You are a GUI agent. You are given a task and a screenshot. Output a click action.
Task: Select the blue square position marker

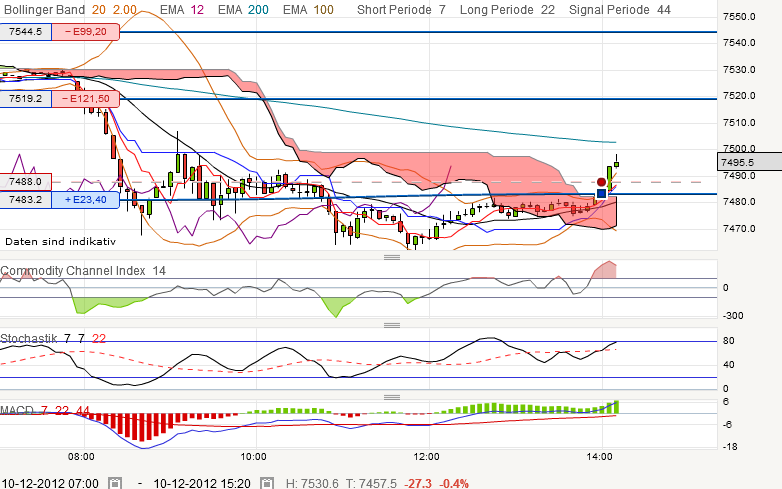pos(601,193)
